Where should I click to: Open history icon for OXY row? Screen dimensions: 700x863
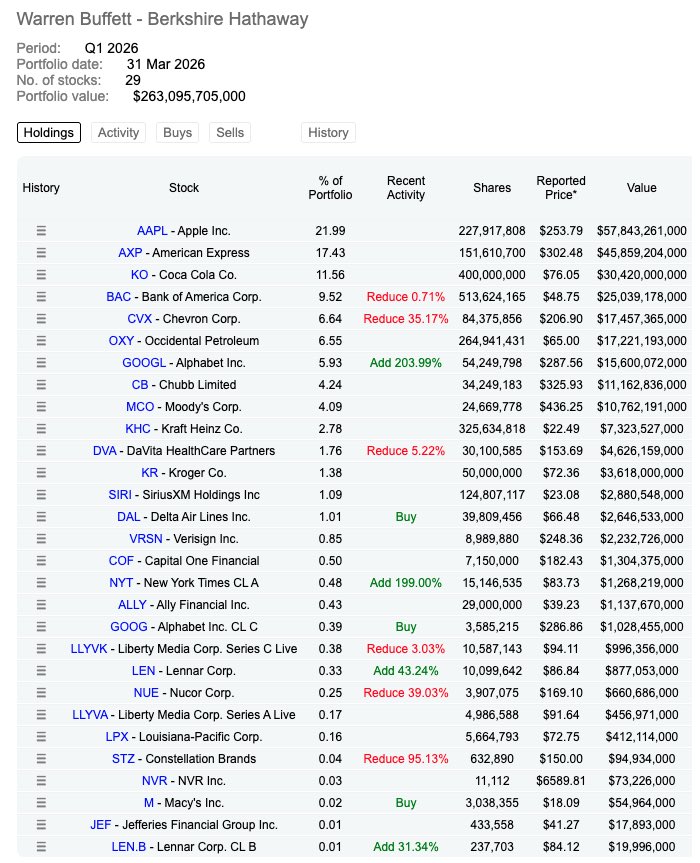click(x=41, y=341)
